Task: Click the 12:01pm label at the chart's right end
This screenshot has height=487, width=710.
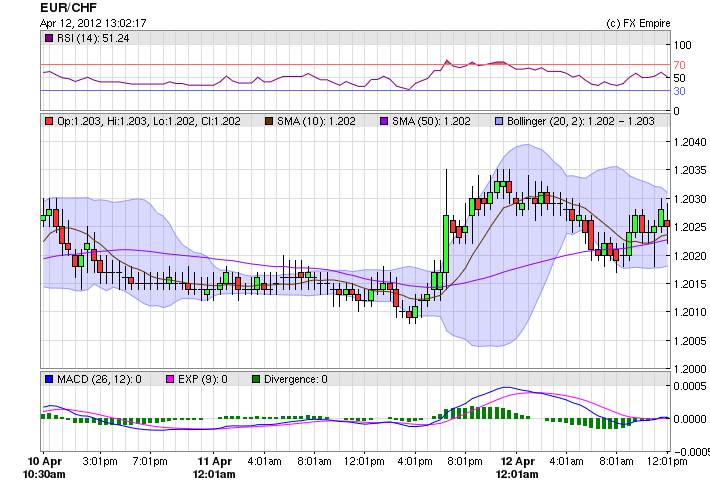Action: pyautogui.click(x=667, y=461)
